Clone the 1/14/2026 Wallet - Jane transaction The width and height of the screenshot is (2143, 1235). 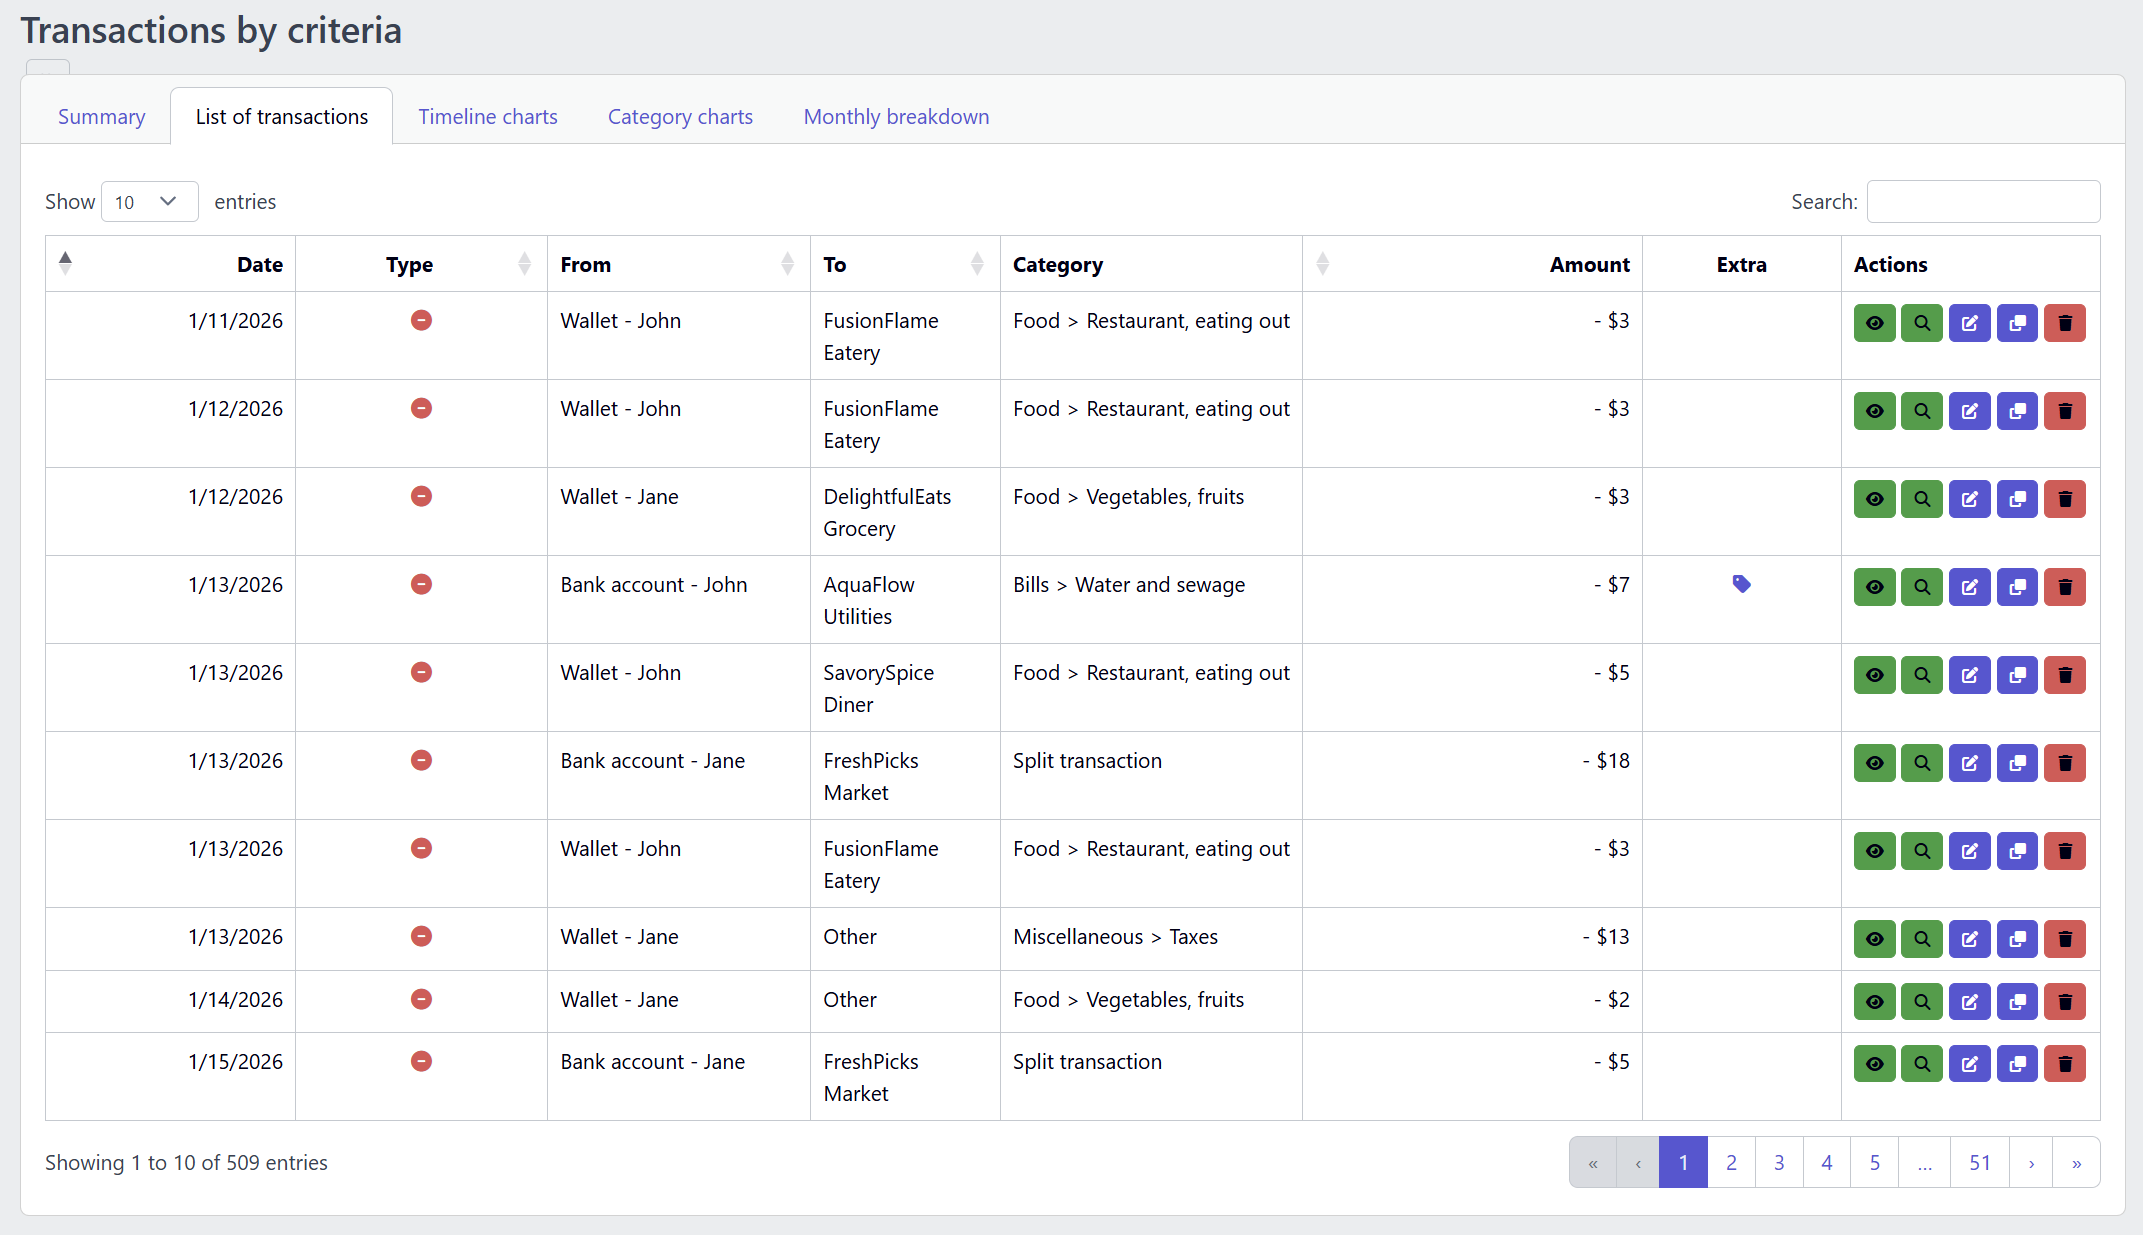click(2017, 1002)
